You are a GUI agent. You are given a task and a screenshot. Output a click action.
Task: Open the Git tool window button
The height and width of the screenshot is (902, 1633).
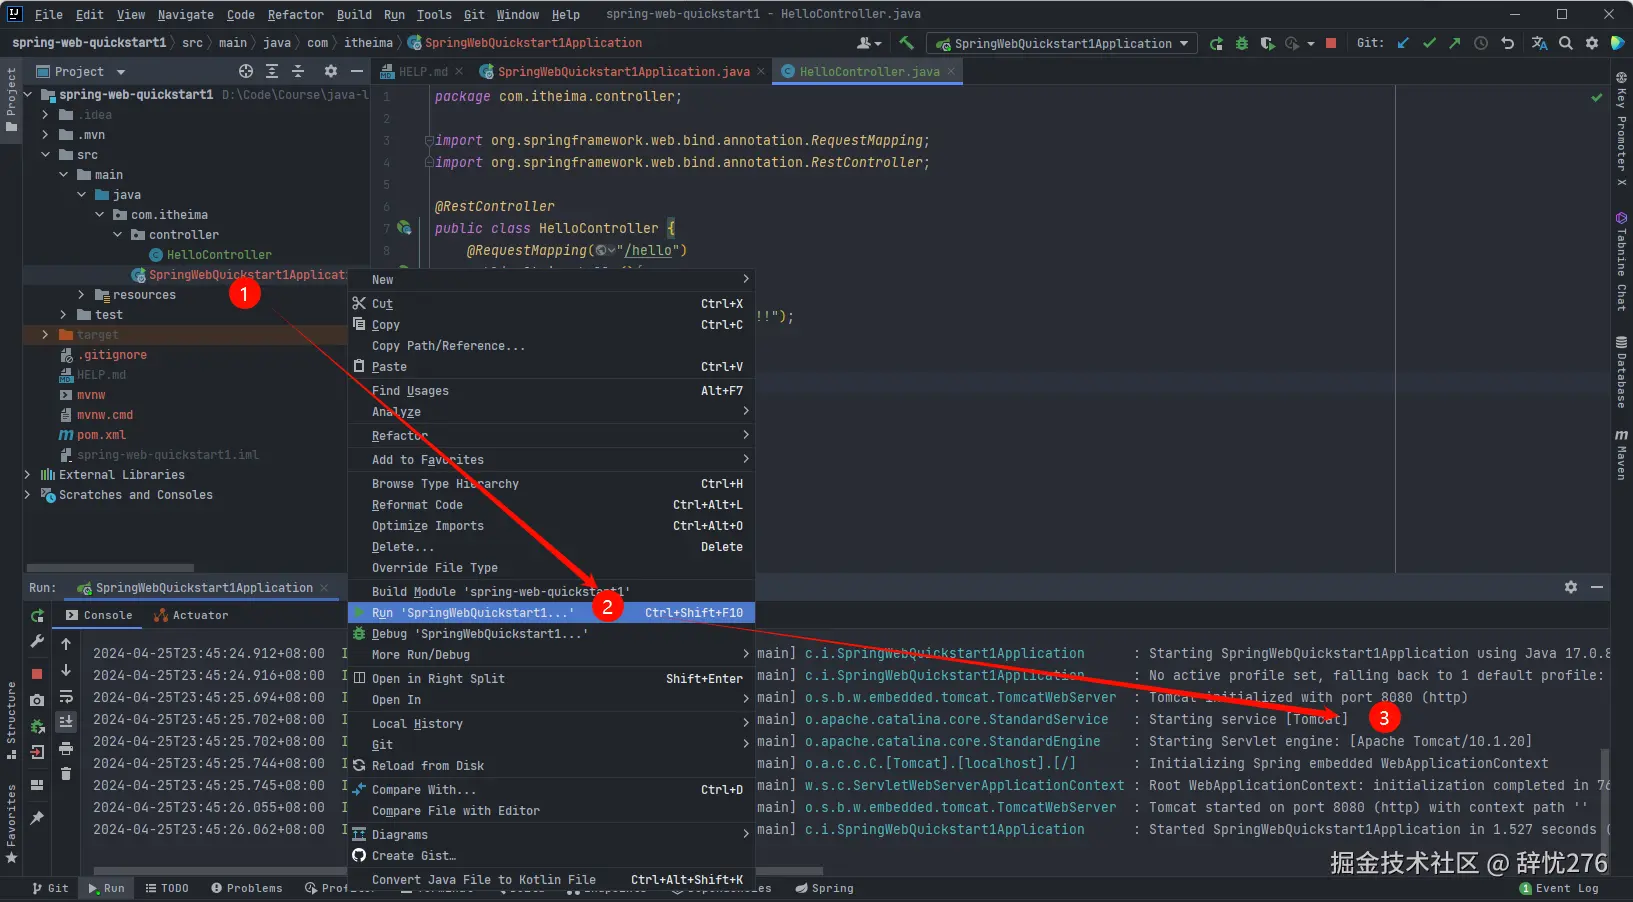pyautogui.click(x=50, y=888)
